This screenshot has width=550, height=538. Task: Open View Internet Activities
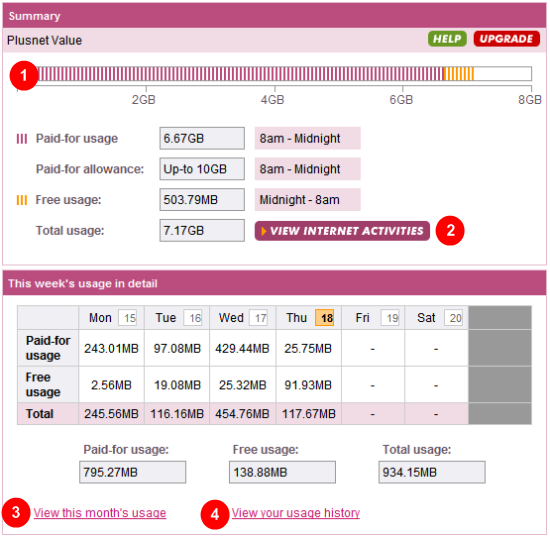[x=342, y=231]
